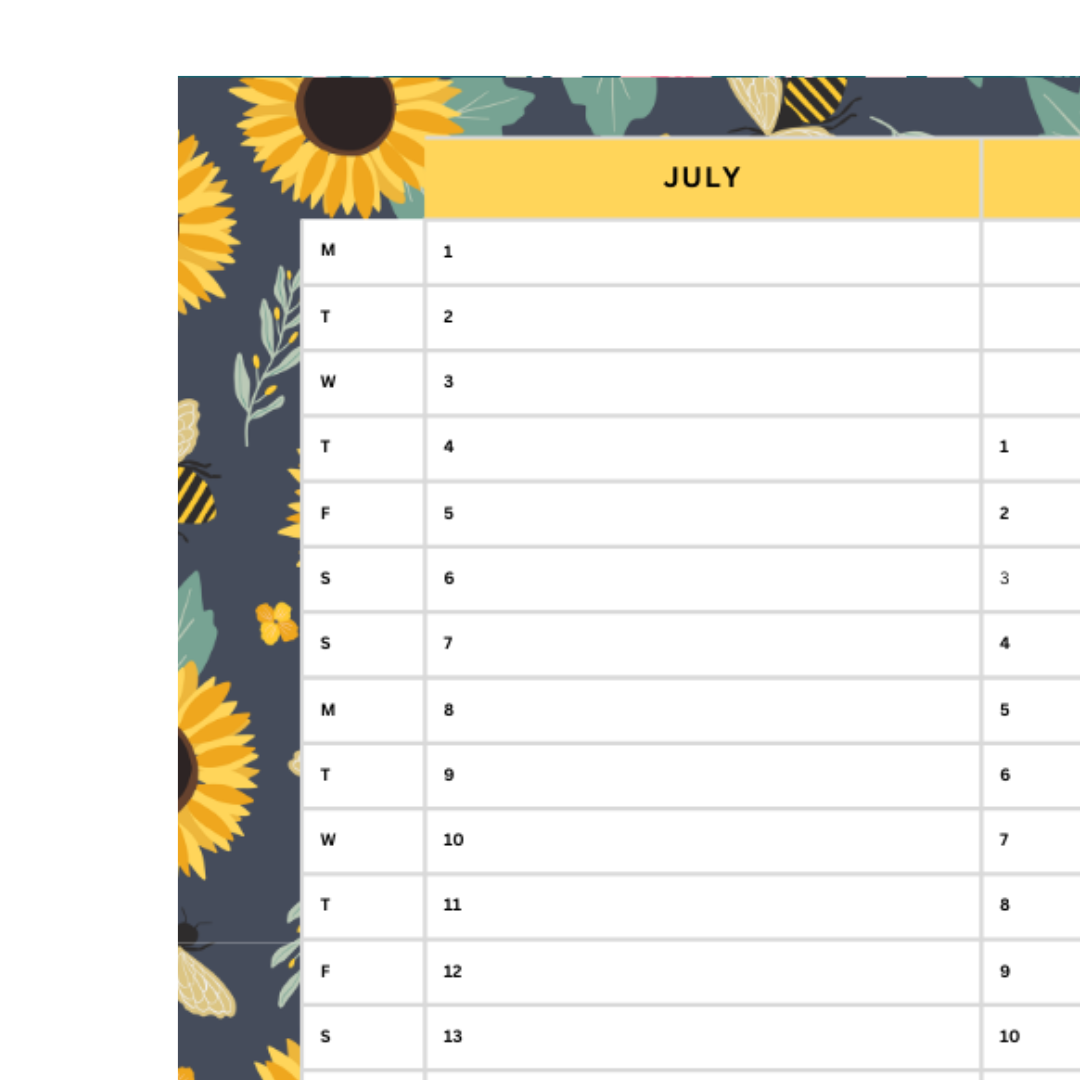Click the 'M' weekday label beside July 8
Image resolution: width=1080 pixels, height=1080 pixels.
(x=328, y=710)
